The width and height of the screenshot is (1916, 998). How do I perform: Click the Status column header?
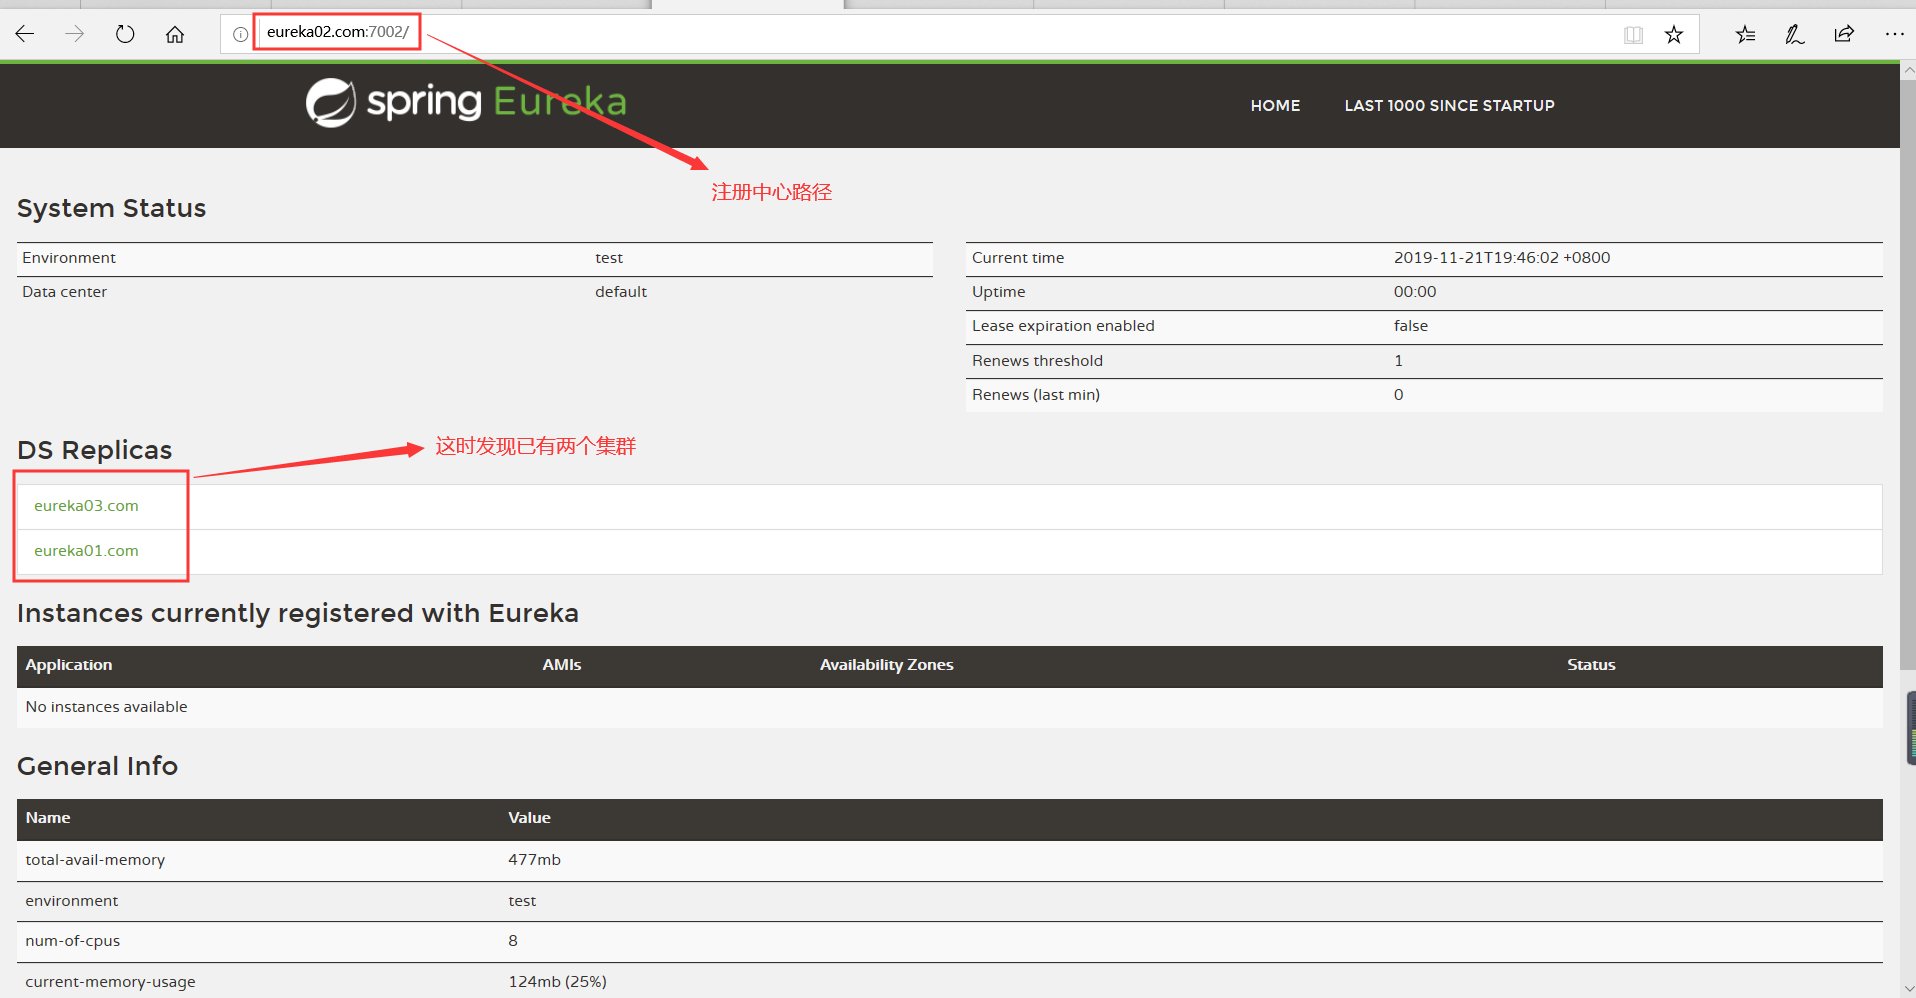1591,665
